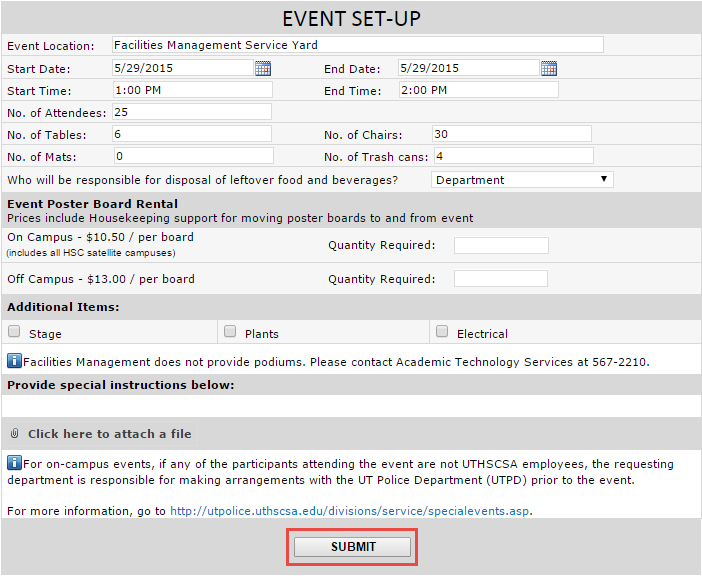Expand the food disposal responsibility dropdown
Viewport: 702px width, 576px height.
pos(522,180)
